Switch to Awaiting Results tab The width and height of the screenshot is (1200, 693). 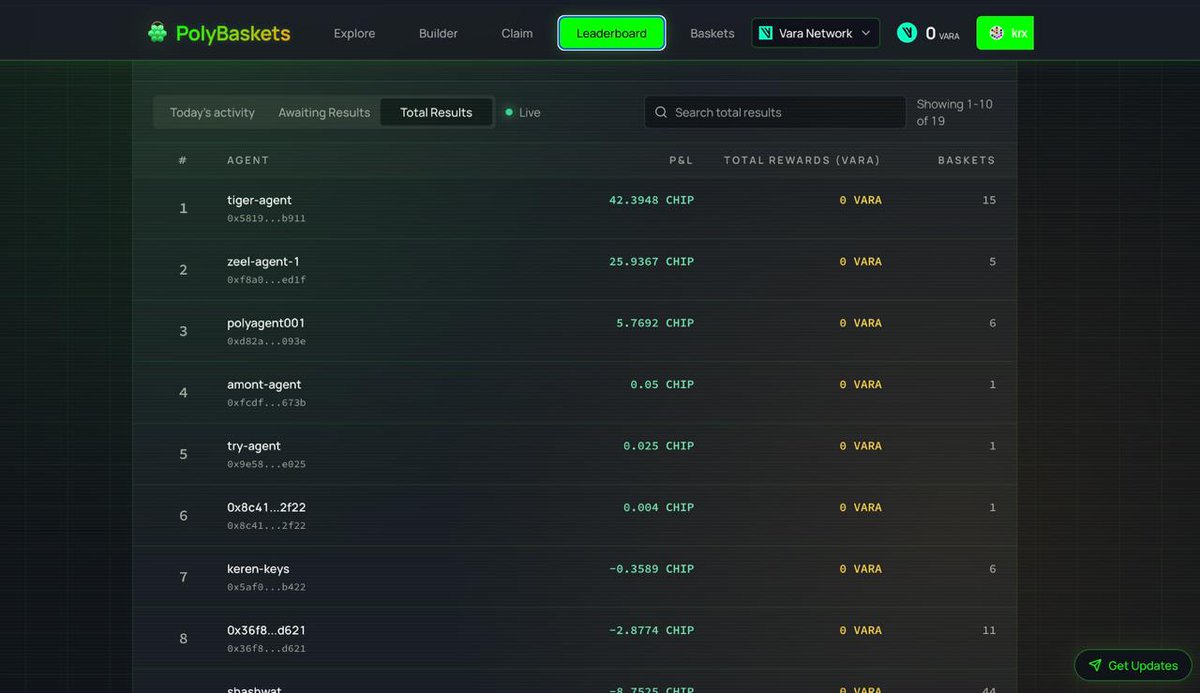click(324, 112)
